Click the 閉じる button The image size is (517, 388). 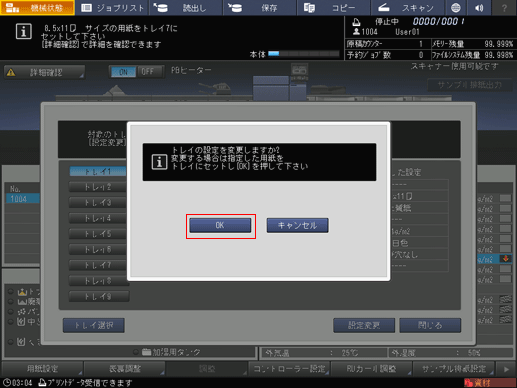point(430,325)
